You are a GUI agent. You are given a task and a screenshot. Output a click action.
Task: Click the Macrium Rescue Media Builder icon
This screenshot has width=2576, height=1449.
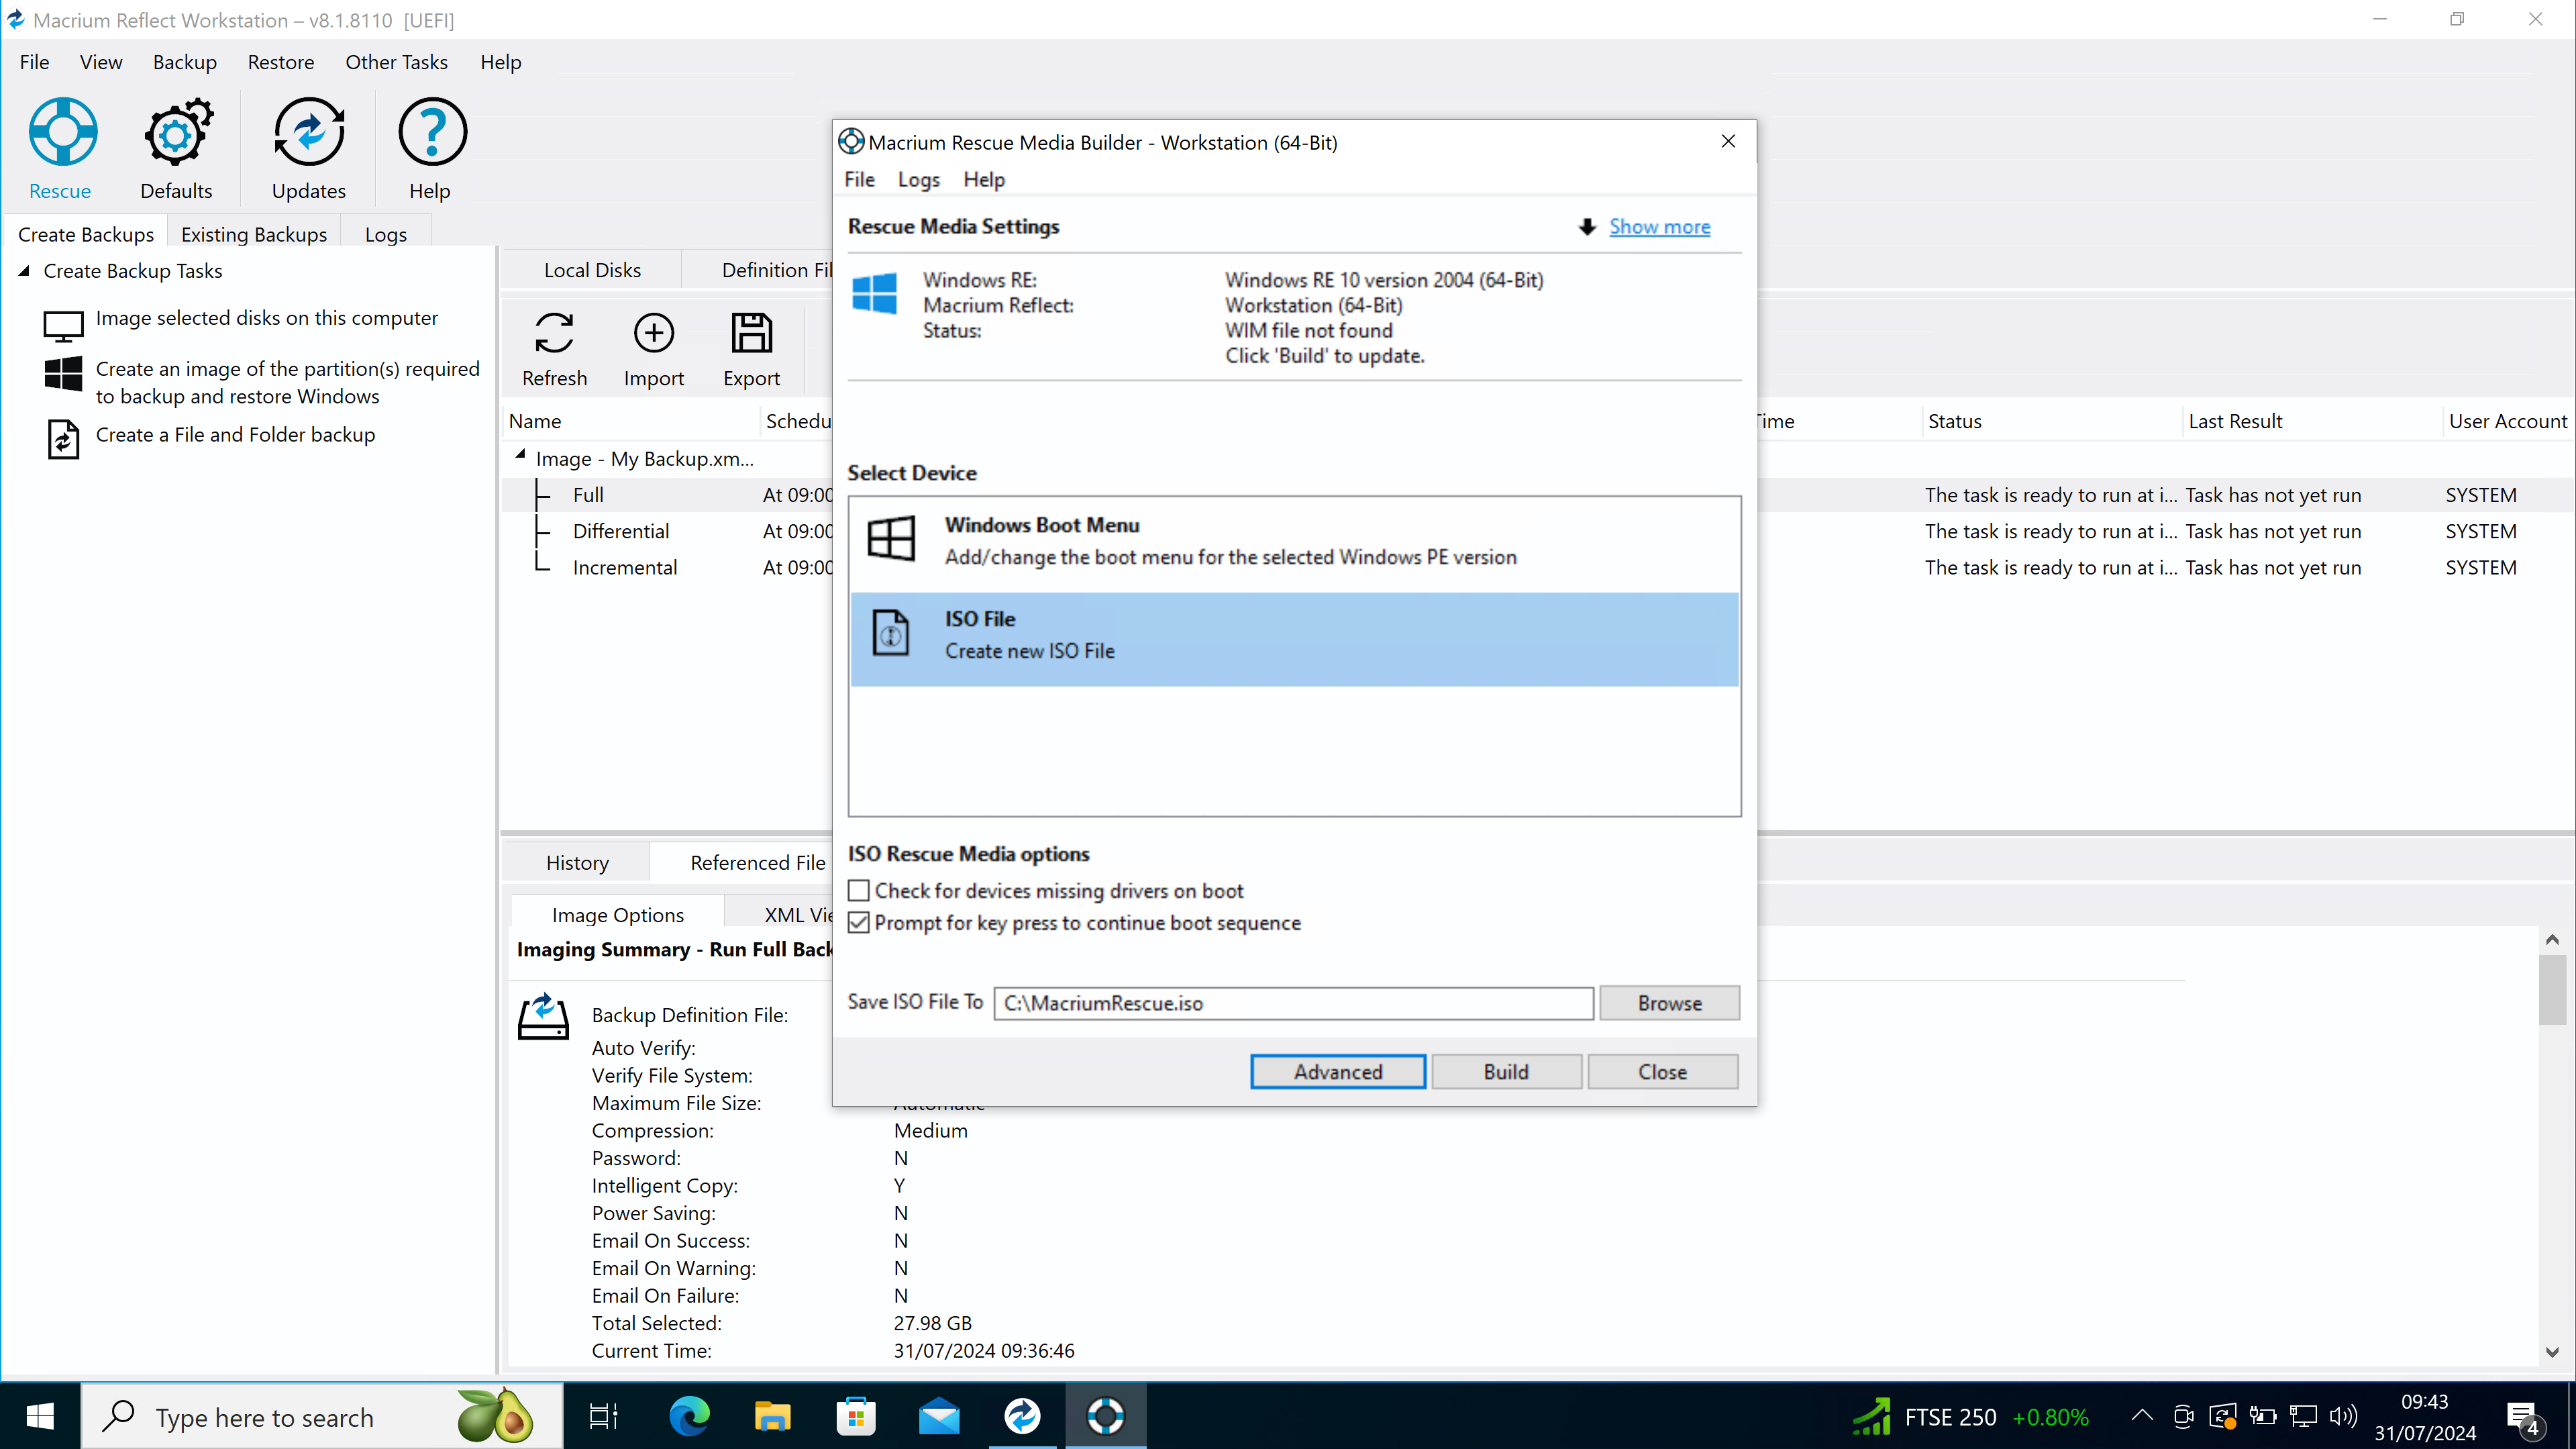click(851, 142)
